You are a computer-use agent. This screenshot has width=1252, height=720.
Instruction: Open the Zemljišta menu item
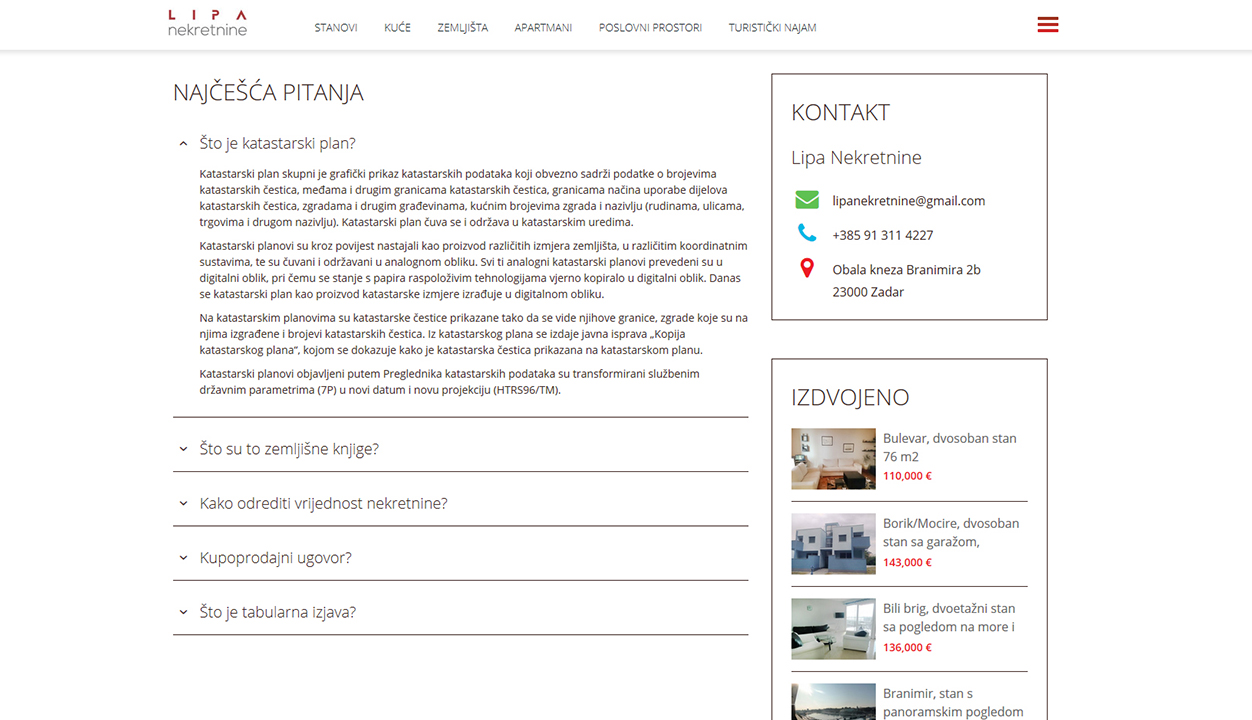[x=463, y=28]
